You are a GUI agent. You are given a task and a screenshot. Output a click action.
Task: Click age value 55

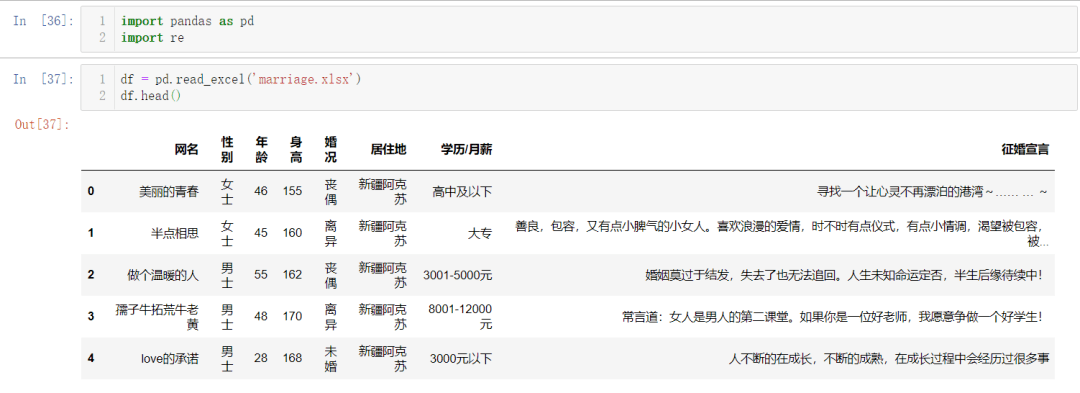point(261,275)
